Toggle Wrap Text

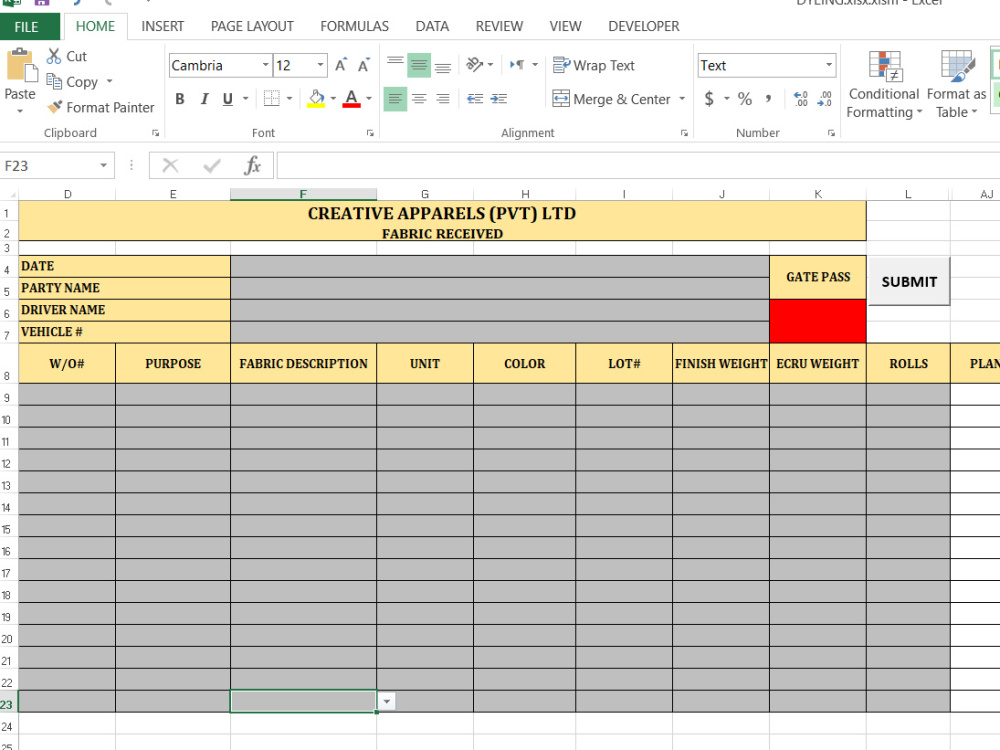[x=594, y=65]
